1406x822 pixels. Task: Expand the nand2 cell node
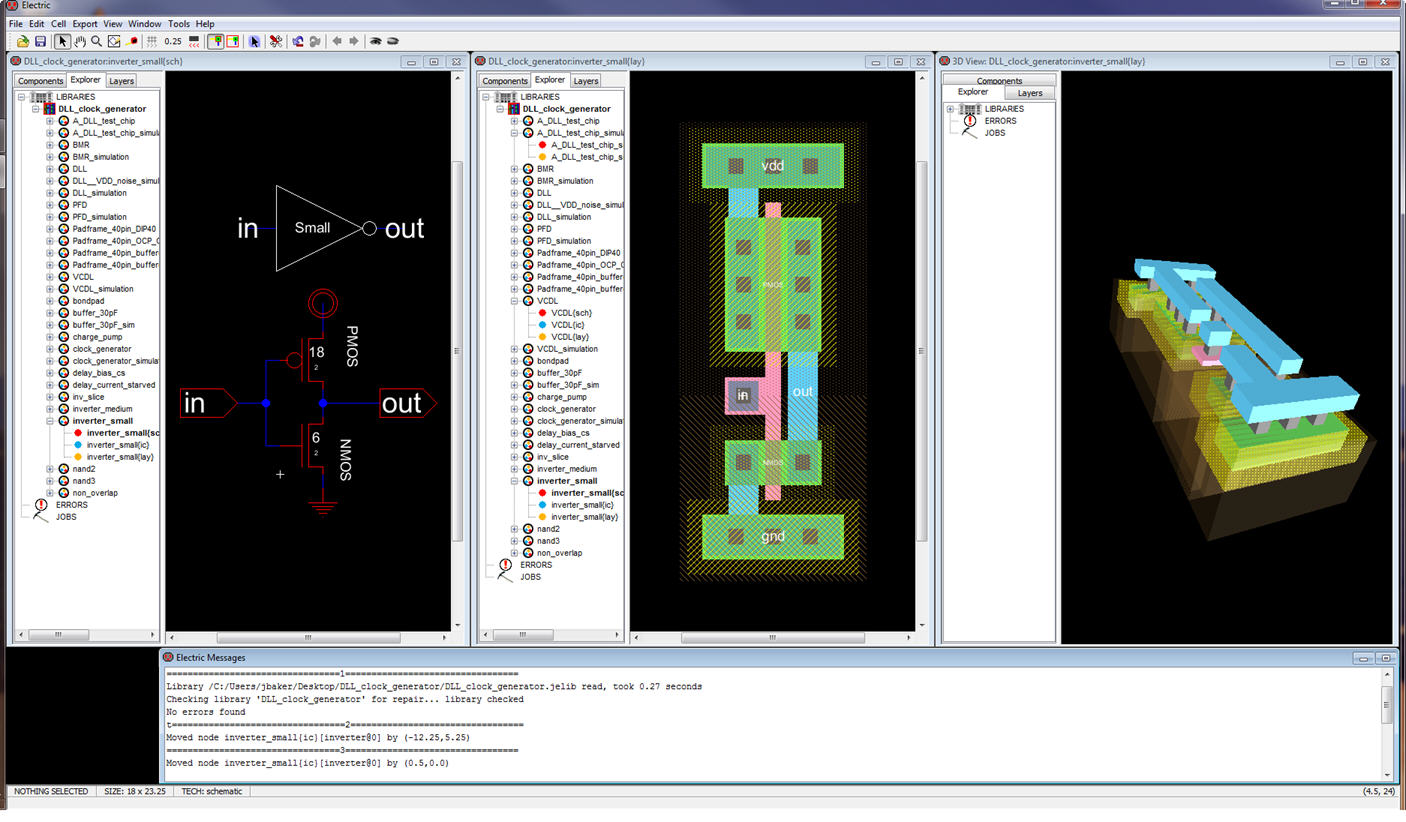coord(49,469)
